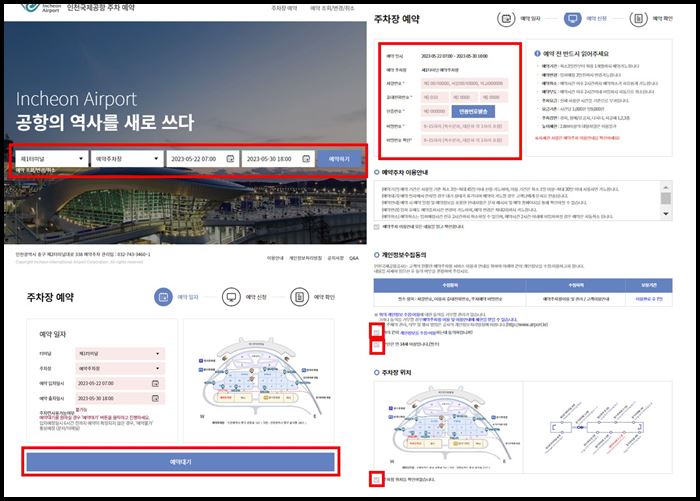The image size is (700, 501).
Task: Click the vehicle number input field
Action: click(x=465, y=84)
